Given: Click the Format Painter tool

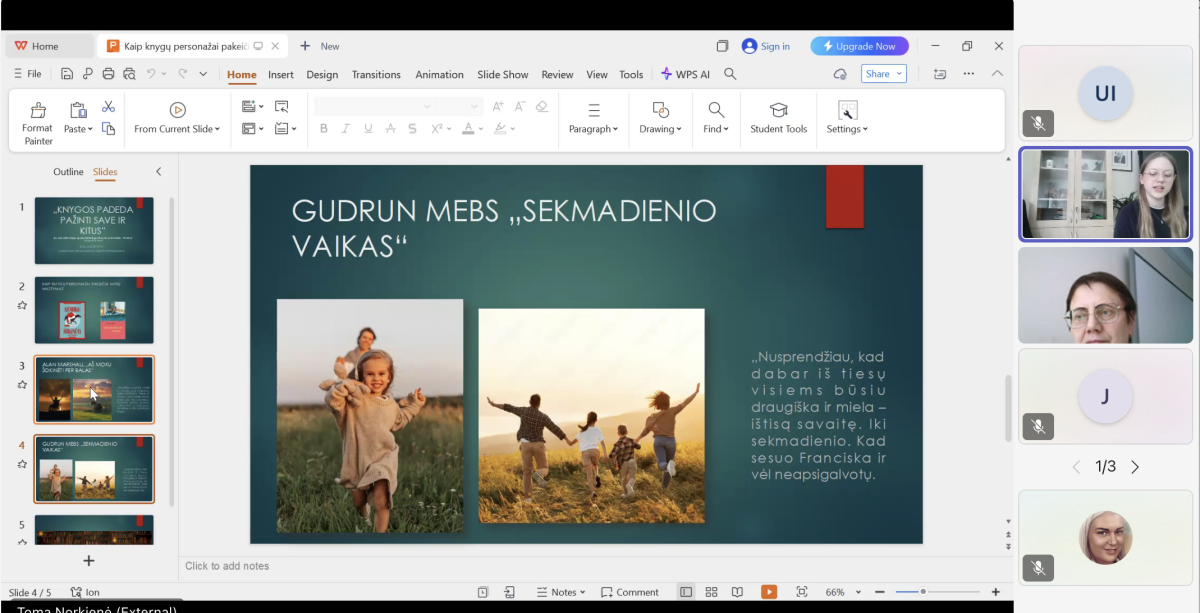Looking at the screenshot, I should (x=38, y=122).
